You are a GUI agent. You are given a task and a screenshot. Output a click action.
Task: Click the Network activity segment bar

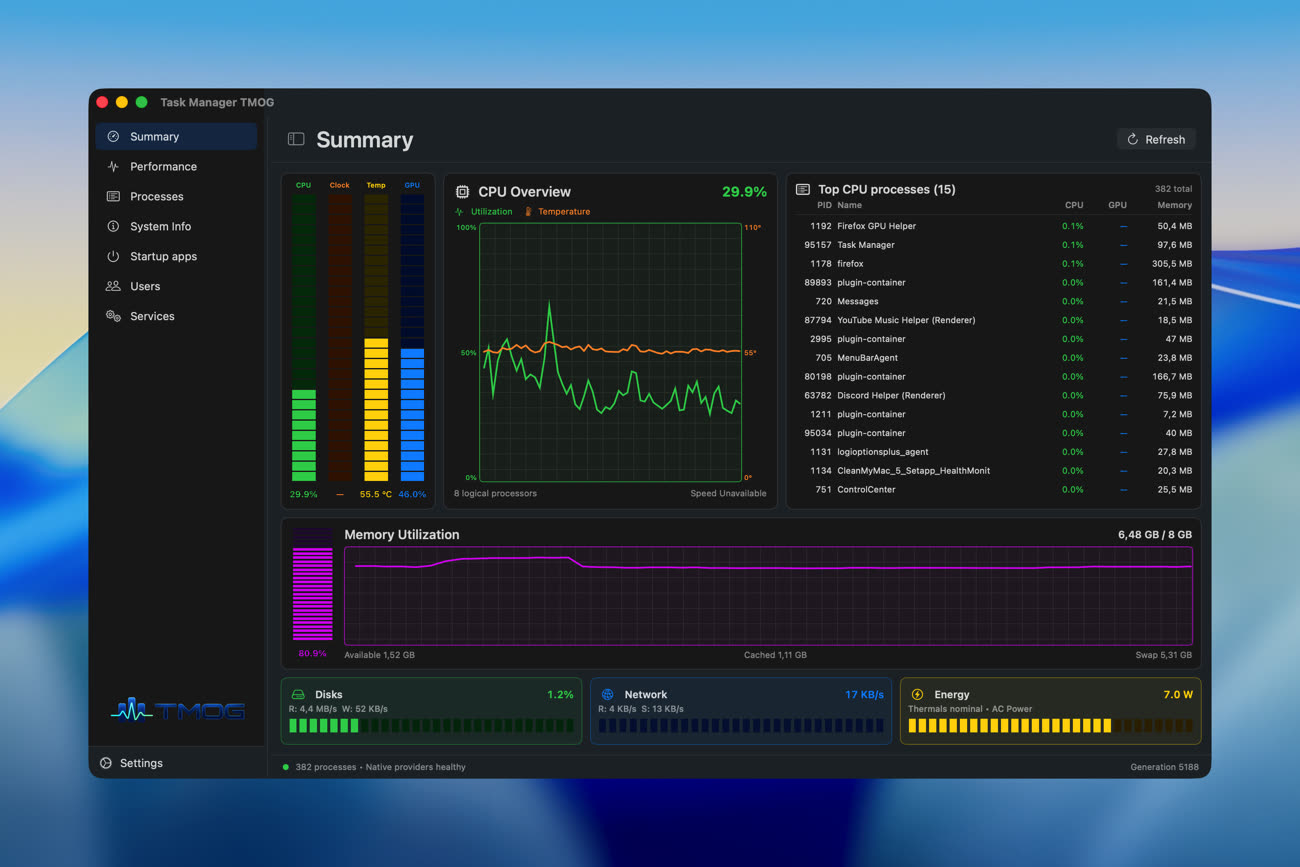[x=740, y=725]
